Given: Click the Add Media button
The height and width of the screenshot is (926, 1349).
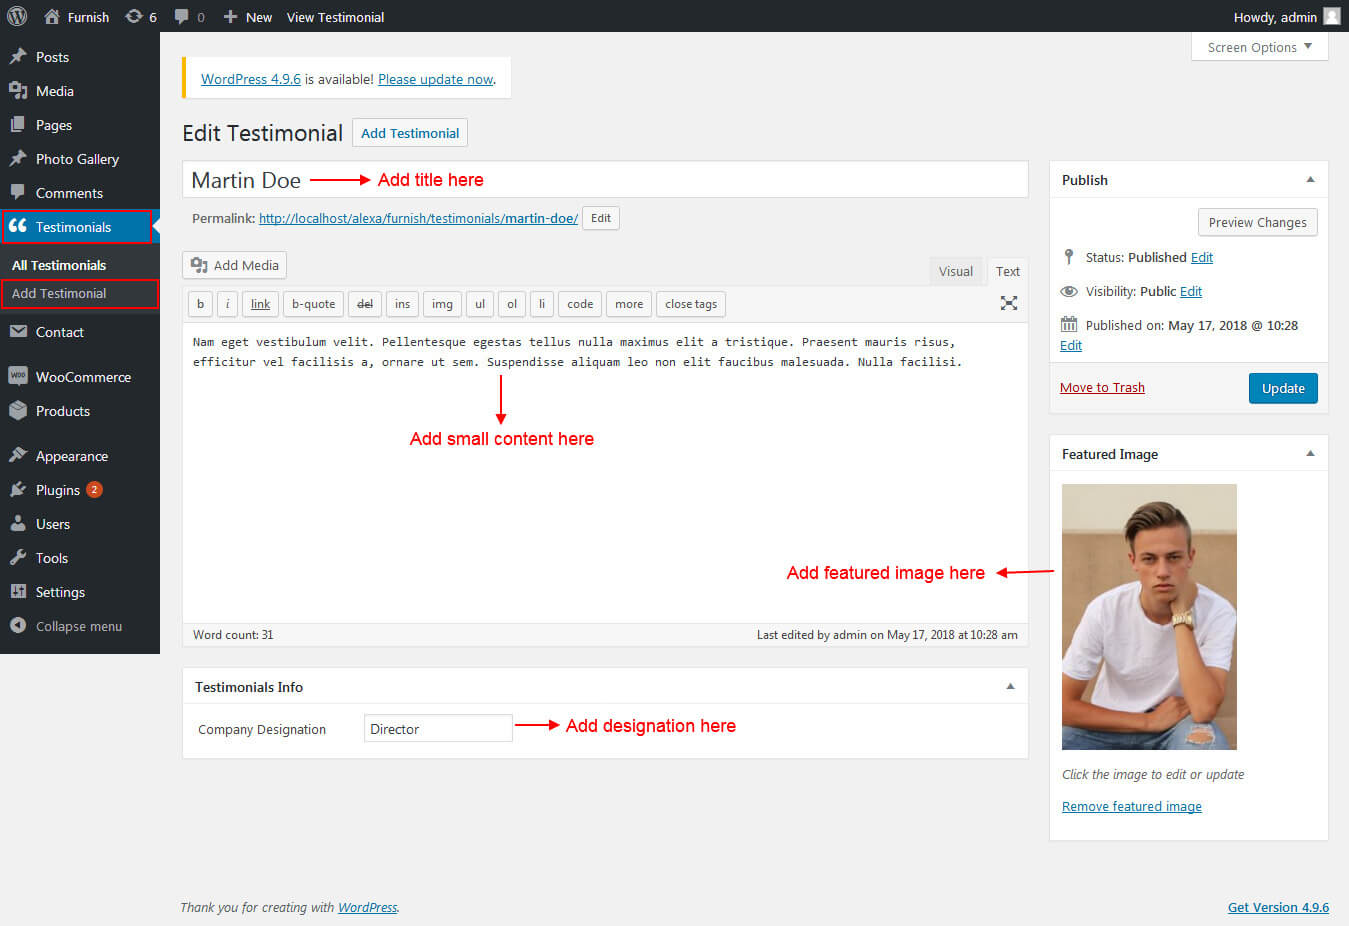Looking at the screenshot, I should pos(235,265).
